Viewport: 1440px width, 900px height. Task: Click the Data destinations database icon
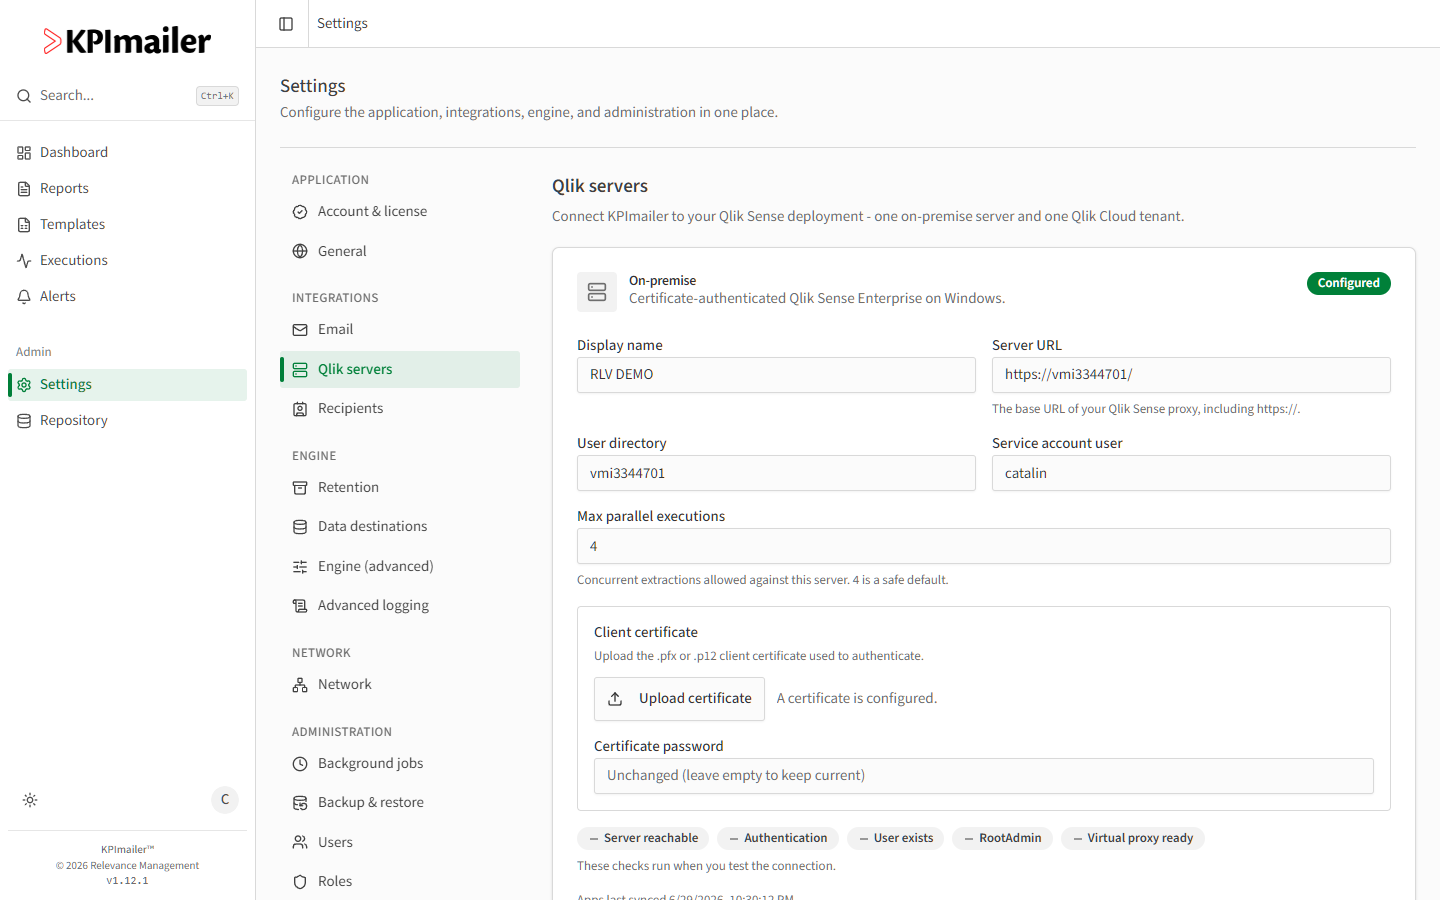(x=300, y=527)
